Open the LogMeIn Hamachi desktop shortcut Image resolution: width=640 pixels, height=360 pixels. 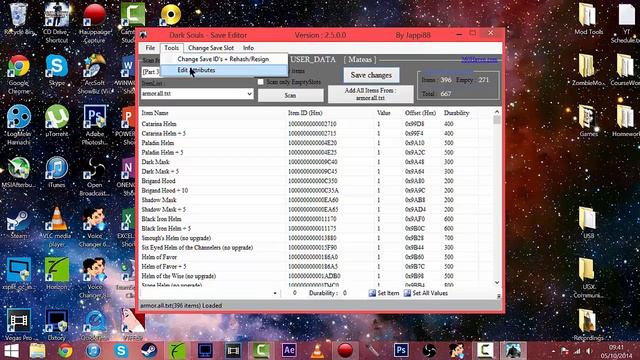pos(19,124)
